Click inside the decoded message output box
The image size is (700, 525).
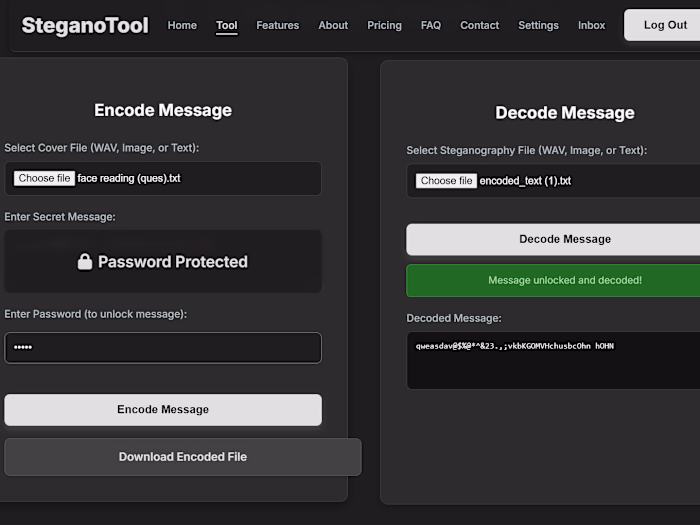554,360
